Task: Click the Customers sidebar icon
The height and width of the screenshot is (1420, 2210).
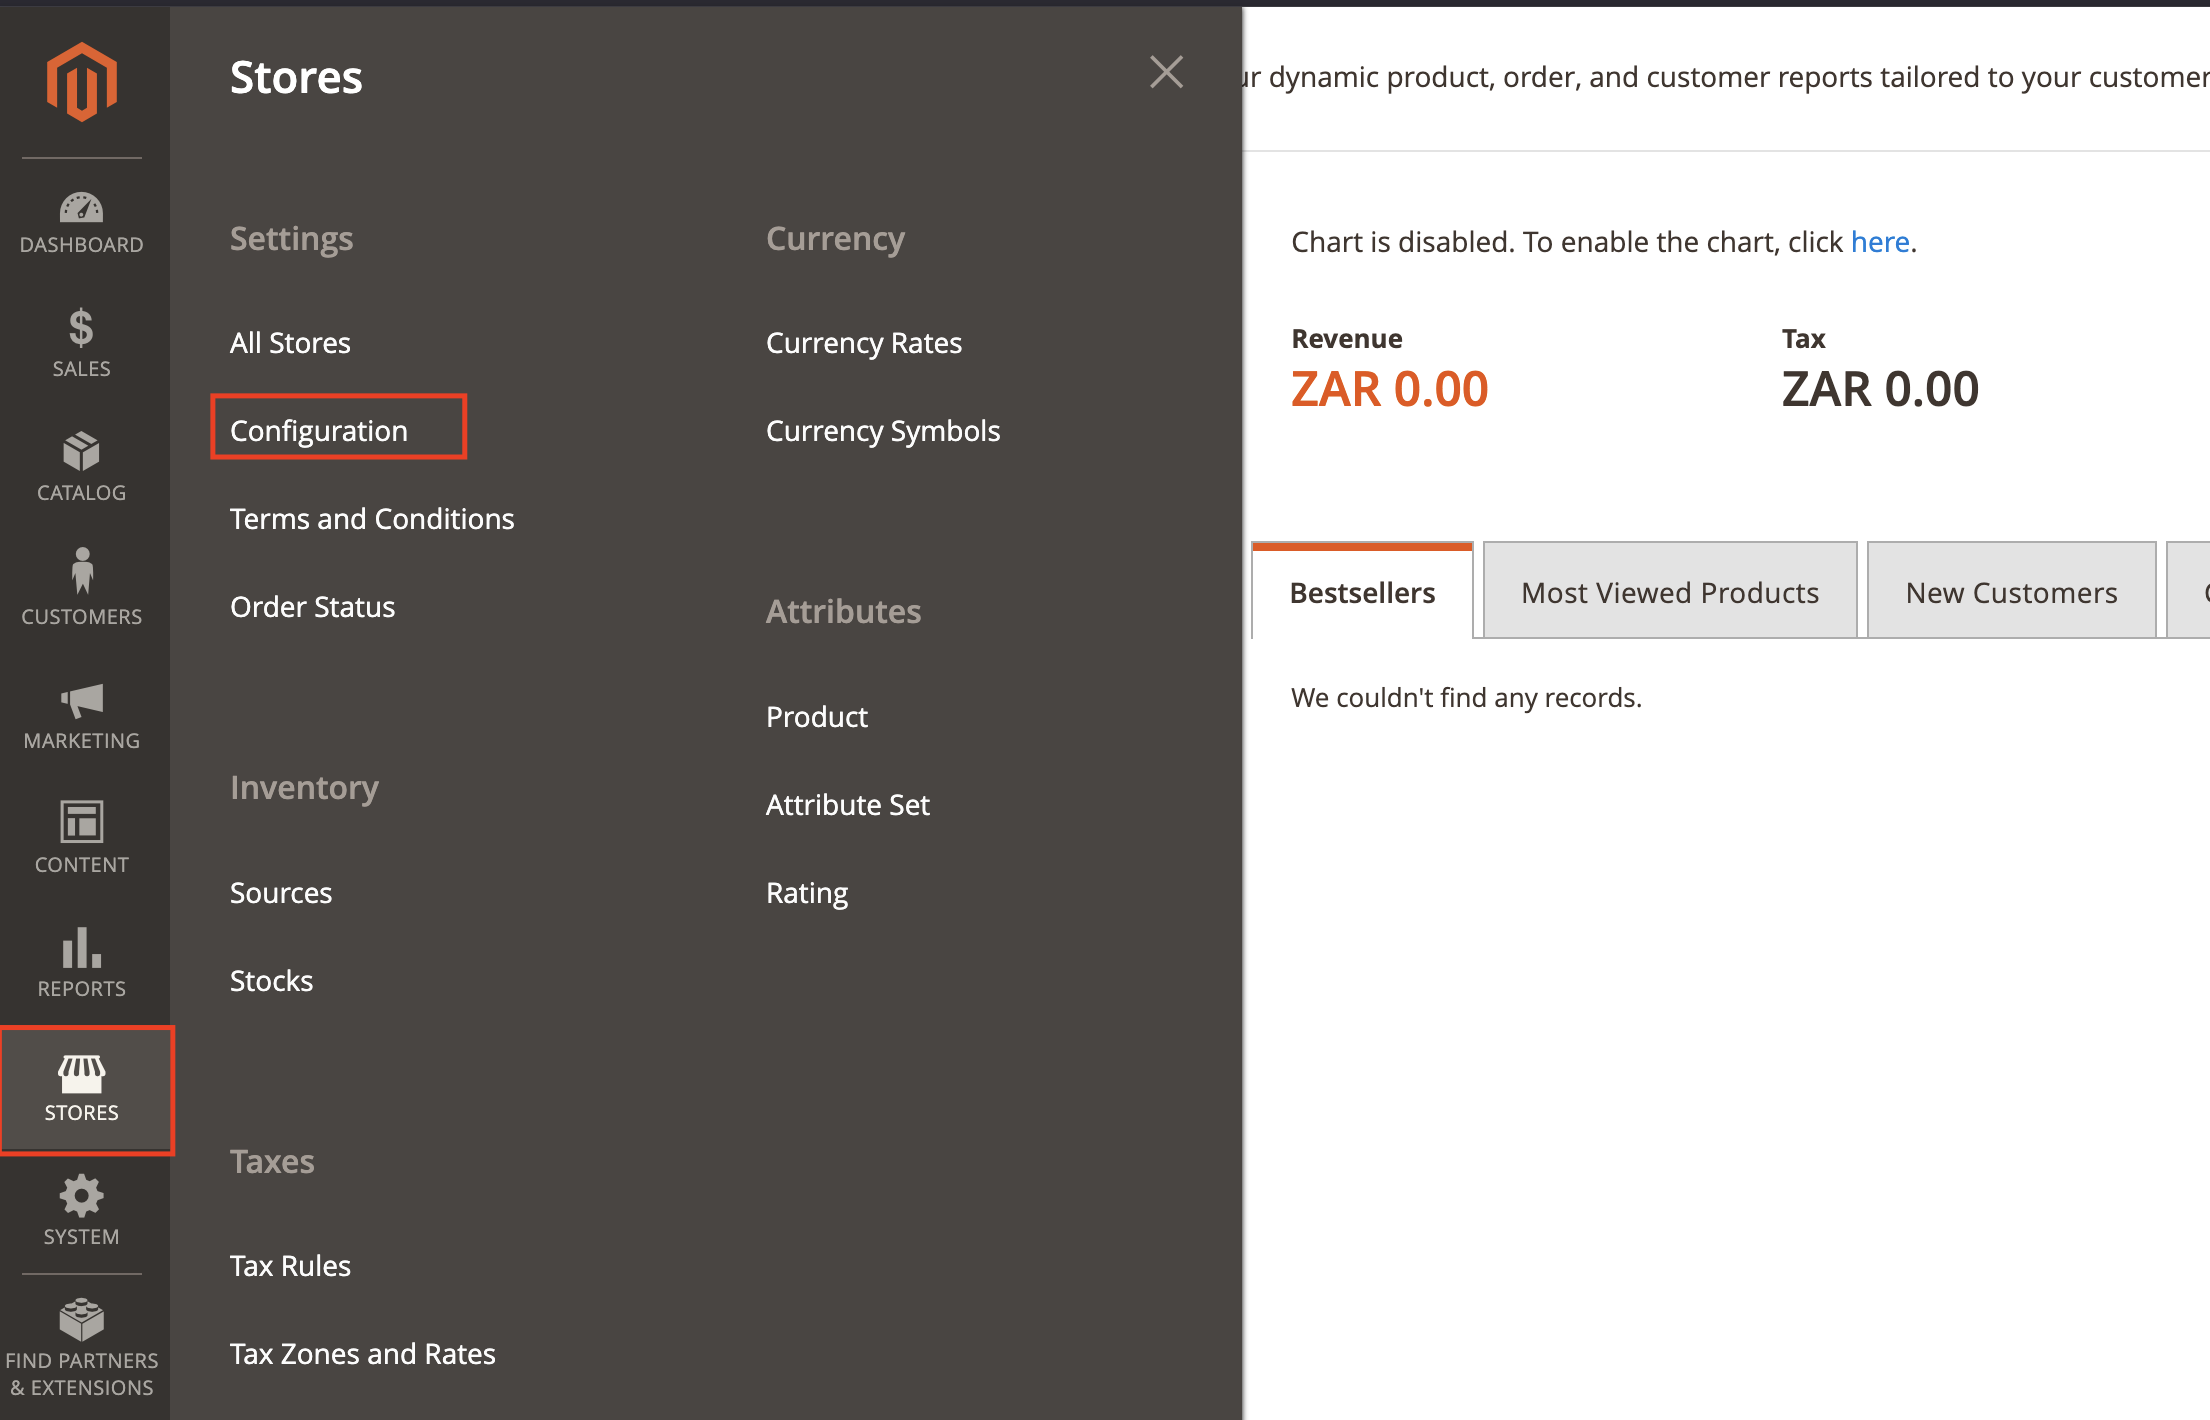Action: [81, 590]
